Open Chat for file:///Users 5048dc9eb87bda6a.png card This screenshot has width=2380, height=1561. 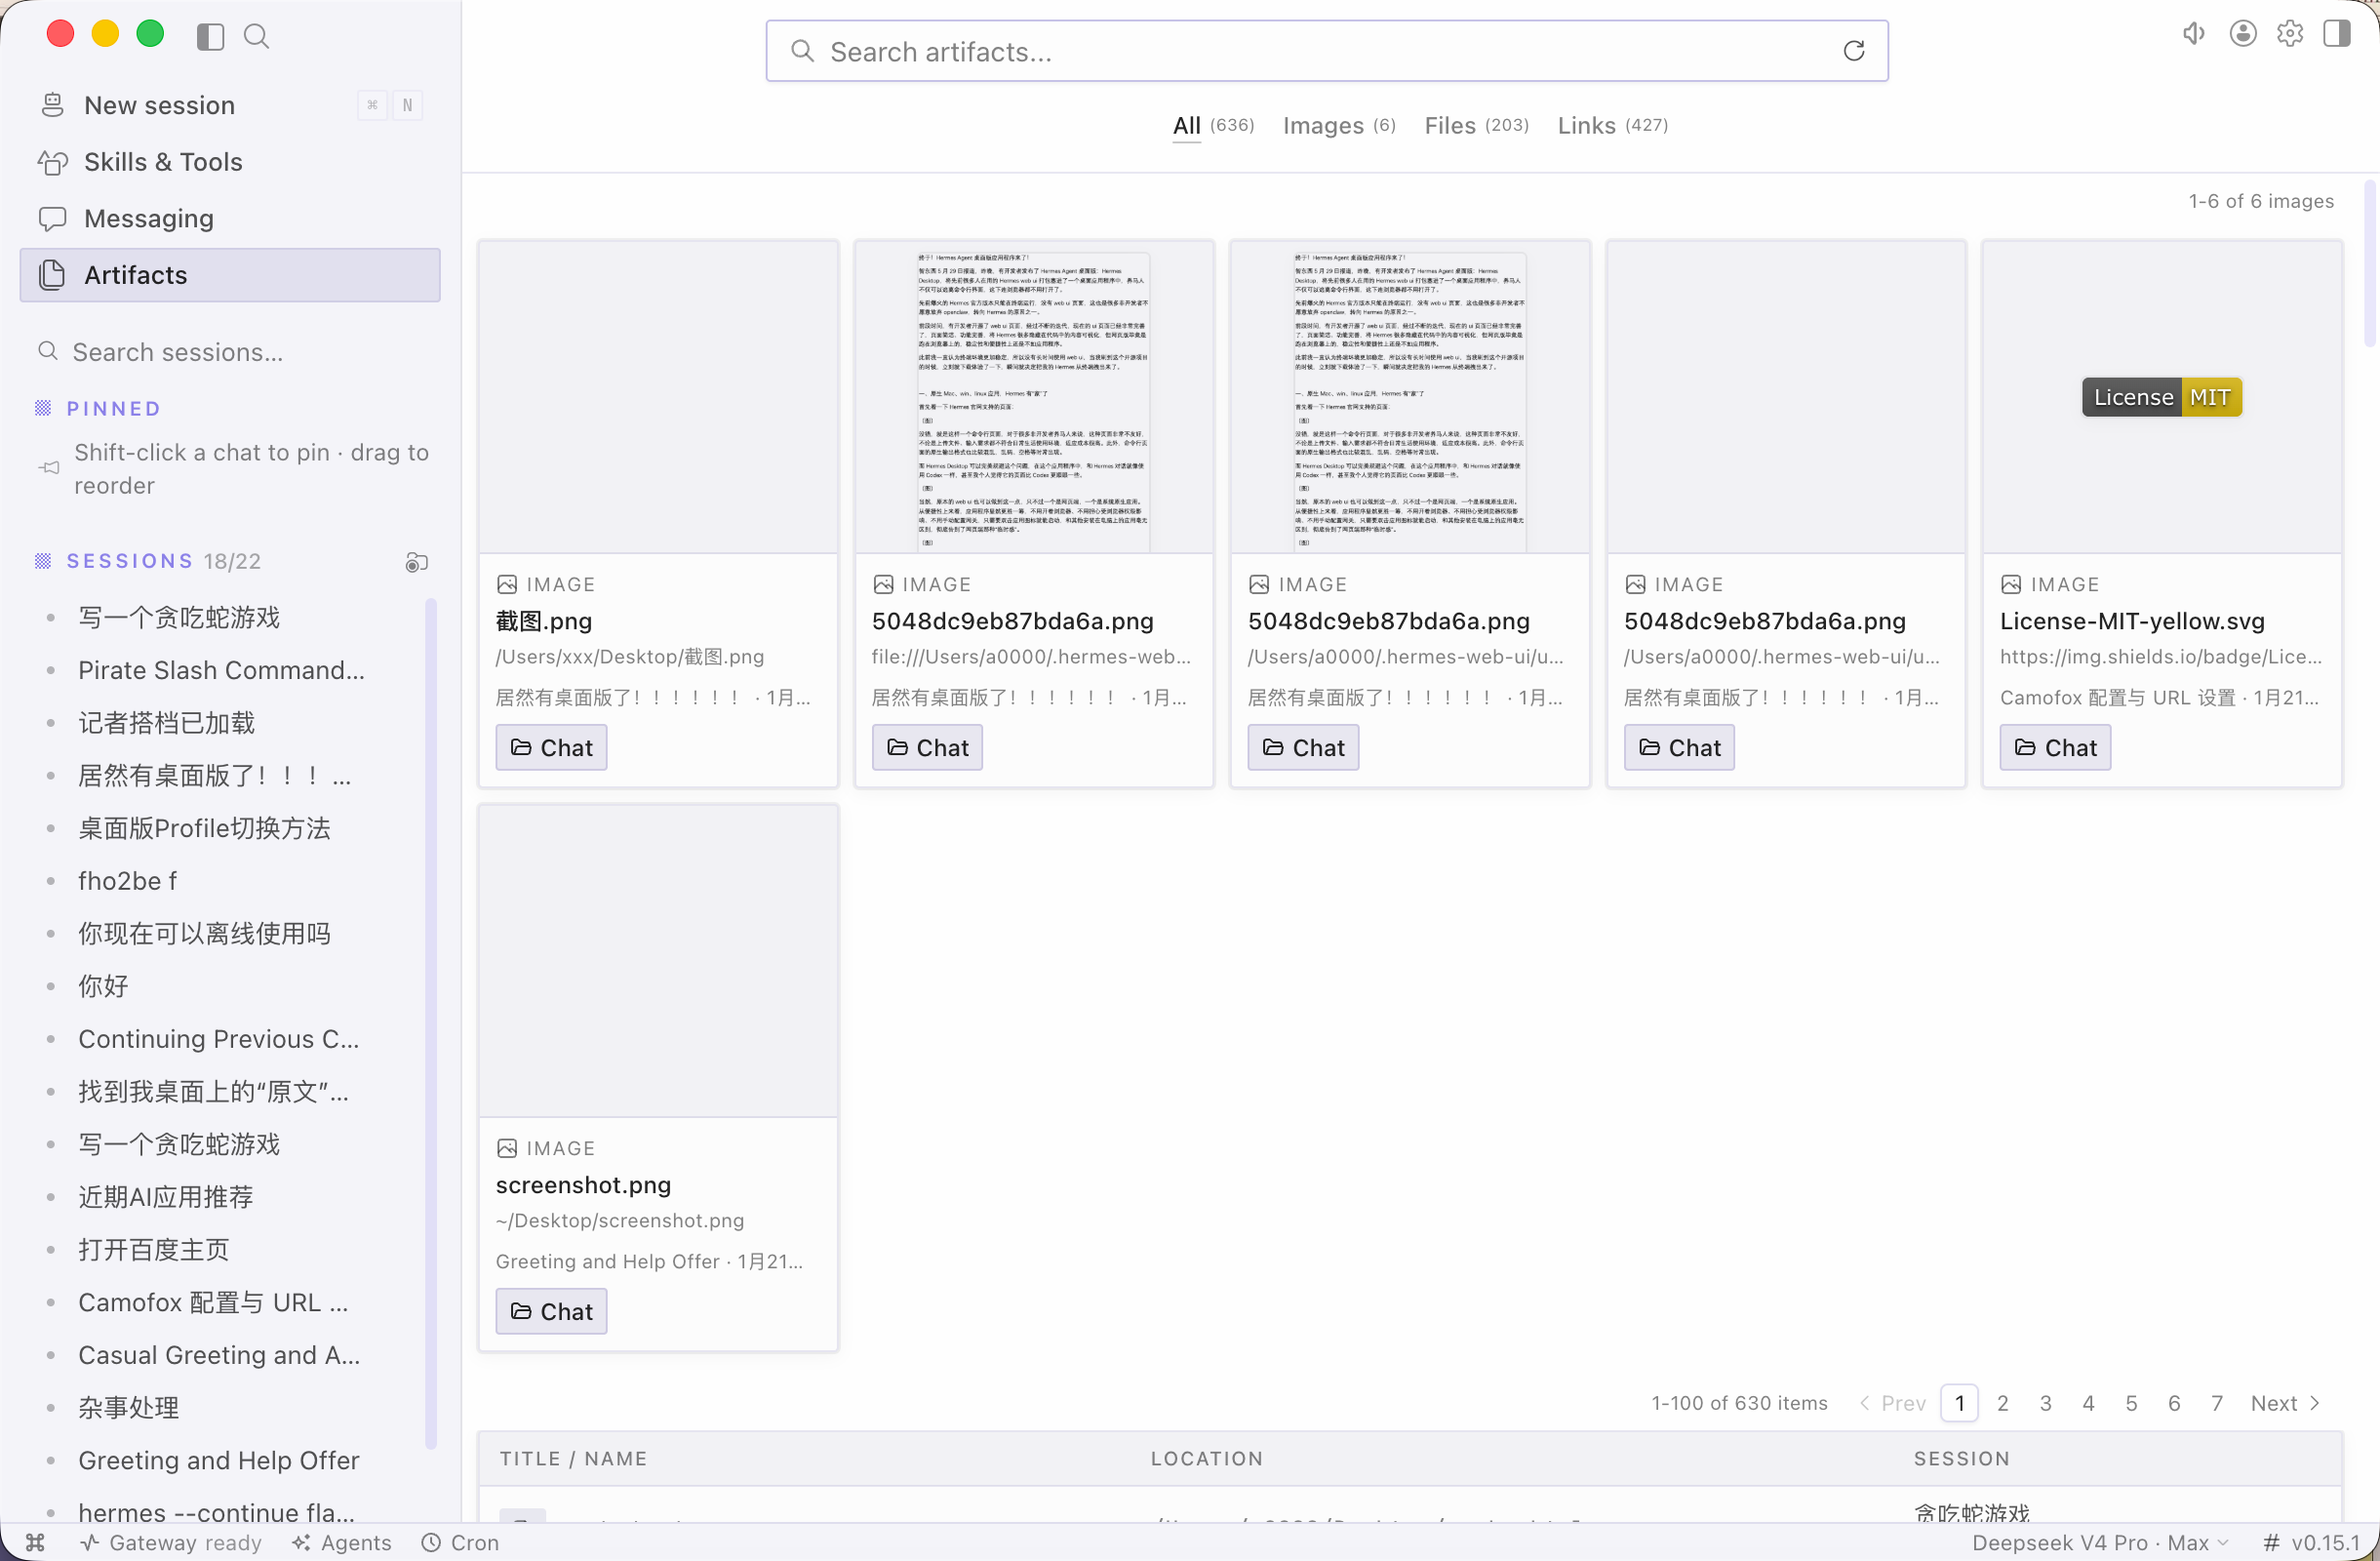pyautogui.click(x=927, y=747)
